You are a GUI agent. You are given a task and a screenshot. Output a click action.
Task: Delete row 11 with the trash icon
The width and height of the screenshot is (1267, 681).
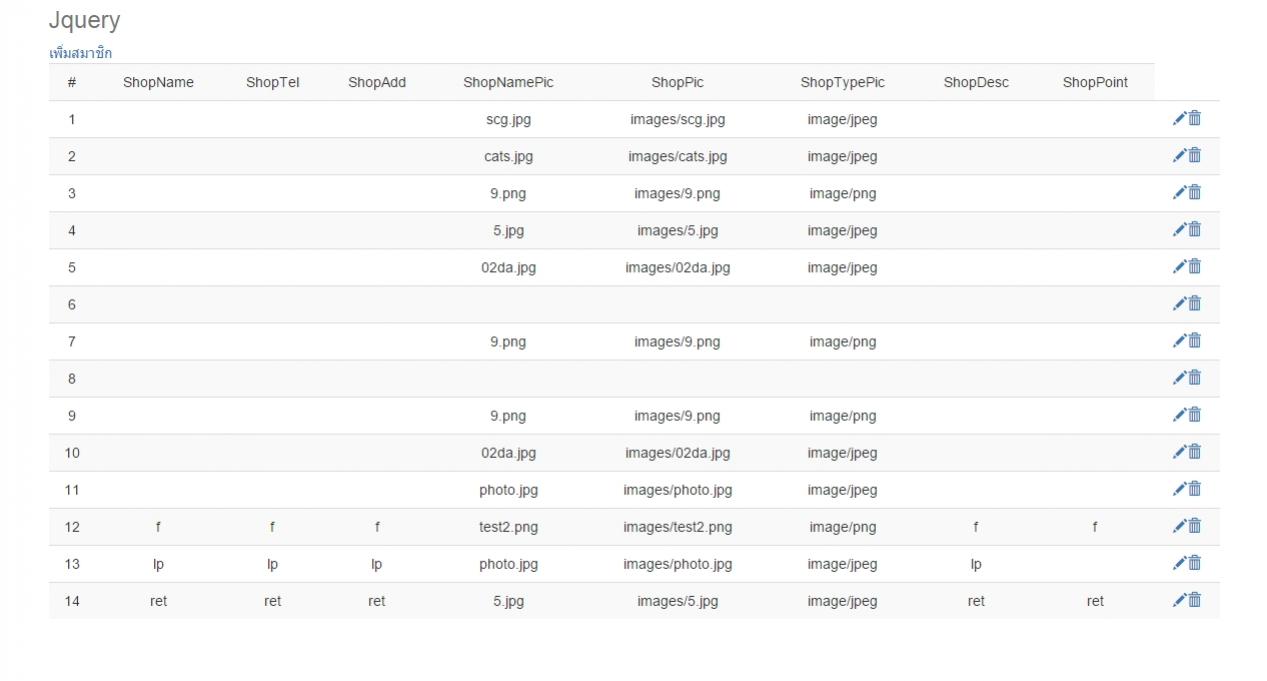[1195, 489]
